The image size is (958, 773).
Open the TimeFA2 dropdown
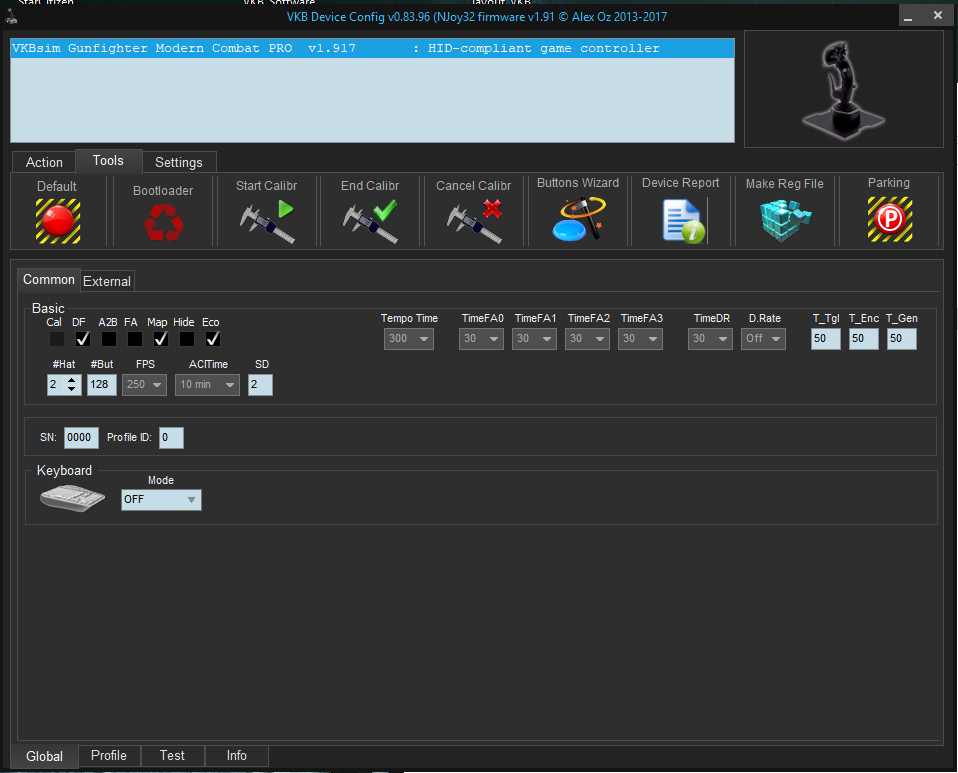click(587, 339)
